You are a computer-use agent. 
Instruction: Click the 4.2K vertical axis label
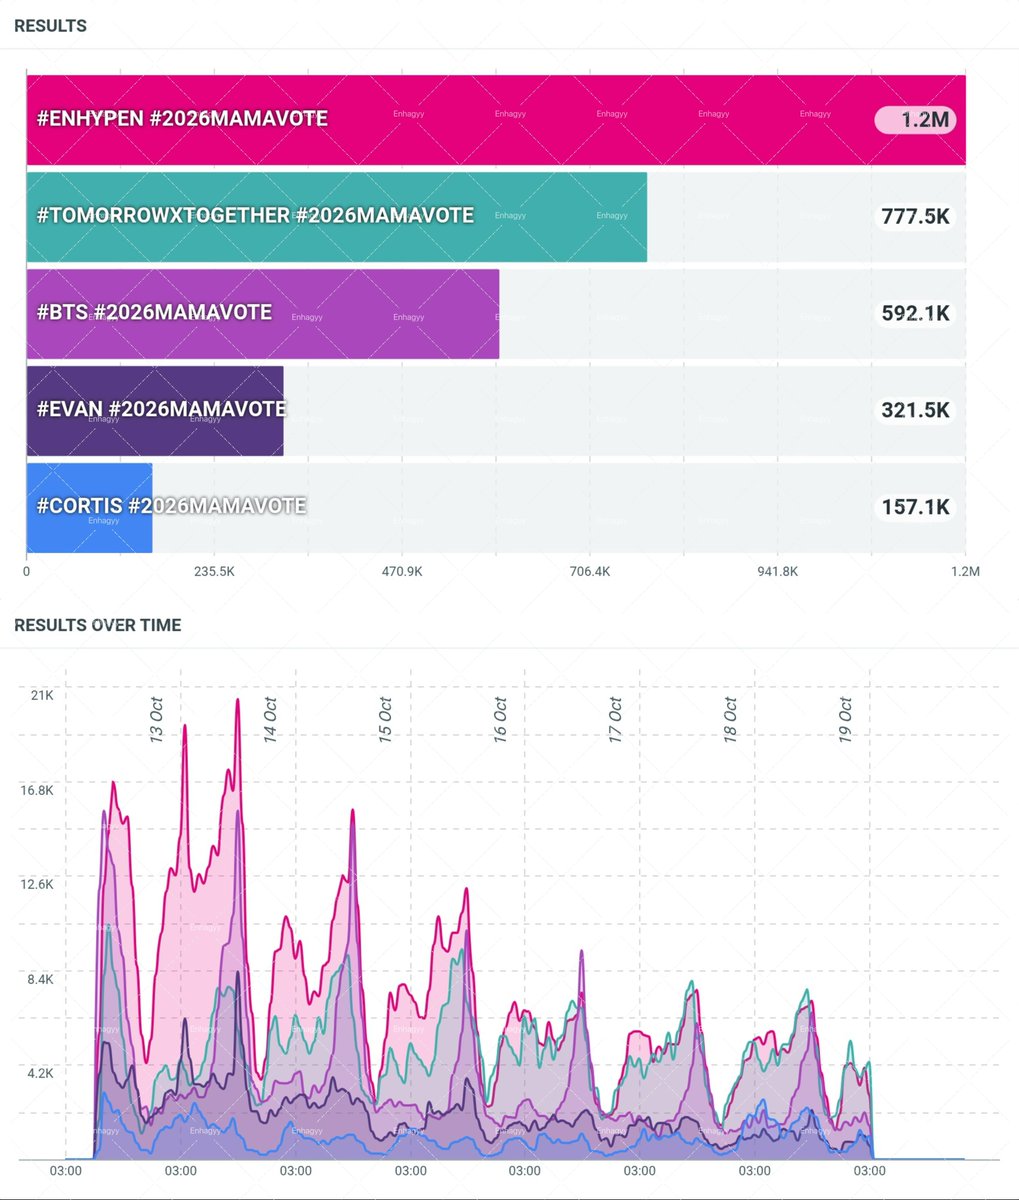(41, 1073)
